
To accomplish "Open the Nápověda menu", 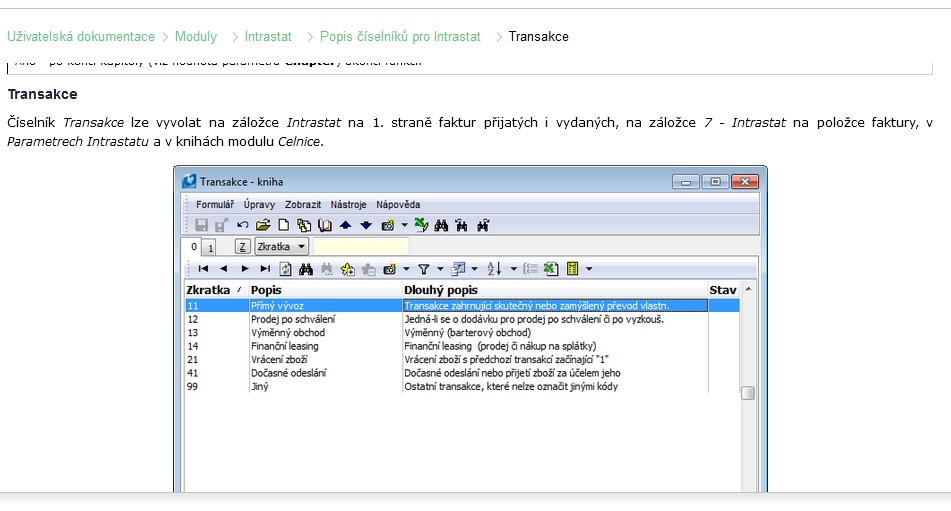I will point(398,205).
